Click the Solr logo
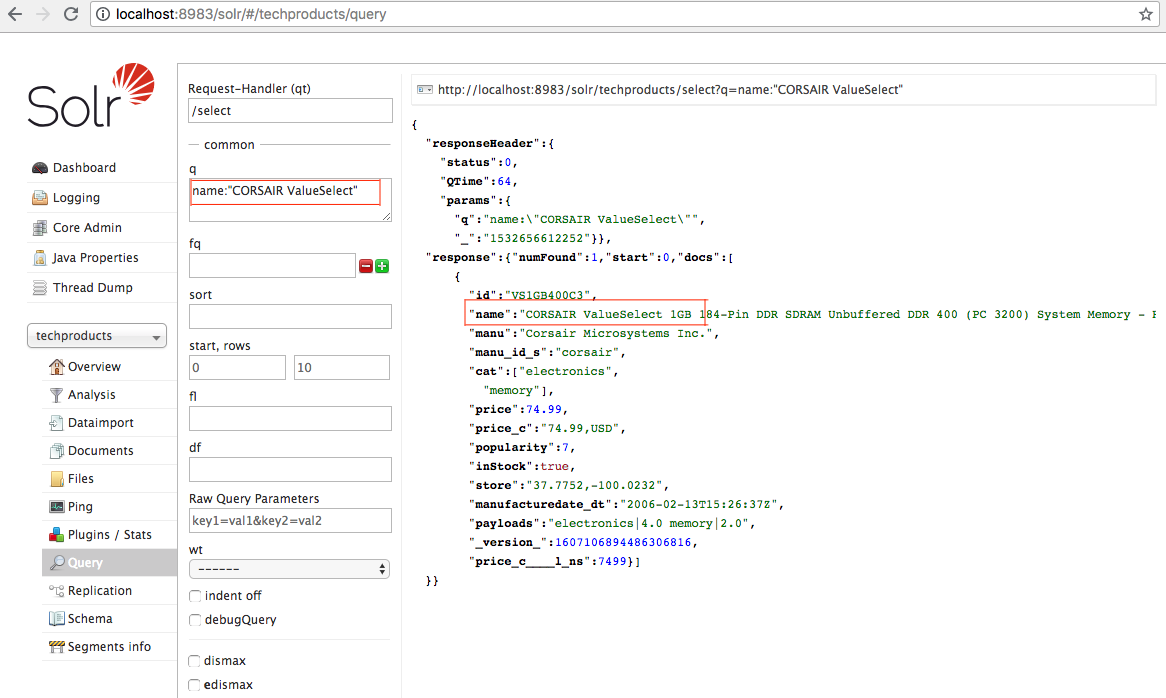Viewport: 1166px width, 698px height. pyautogui.click(x=91, y=95)
